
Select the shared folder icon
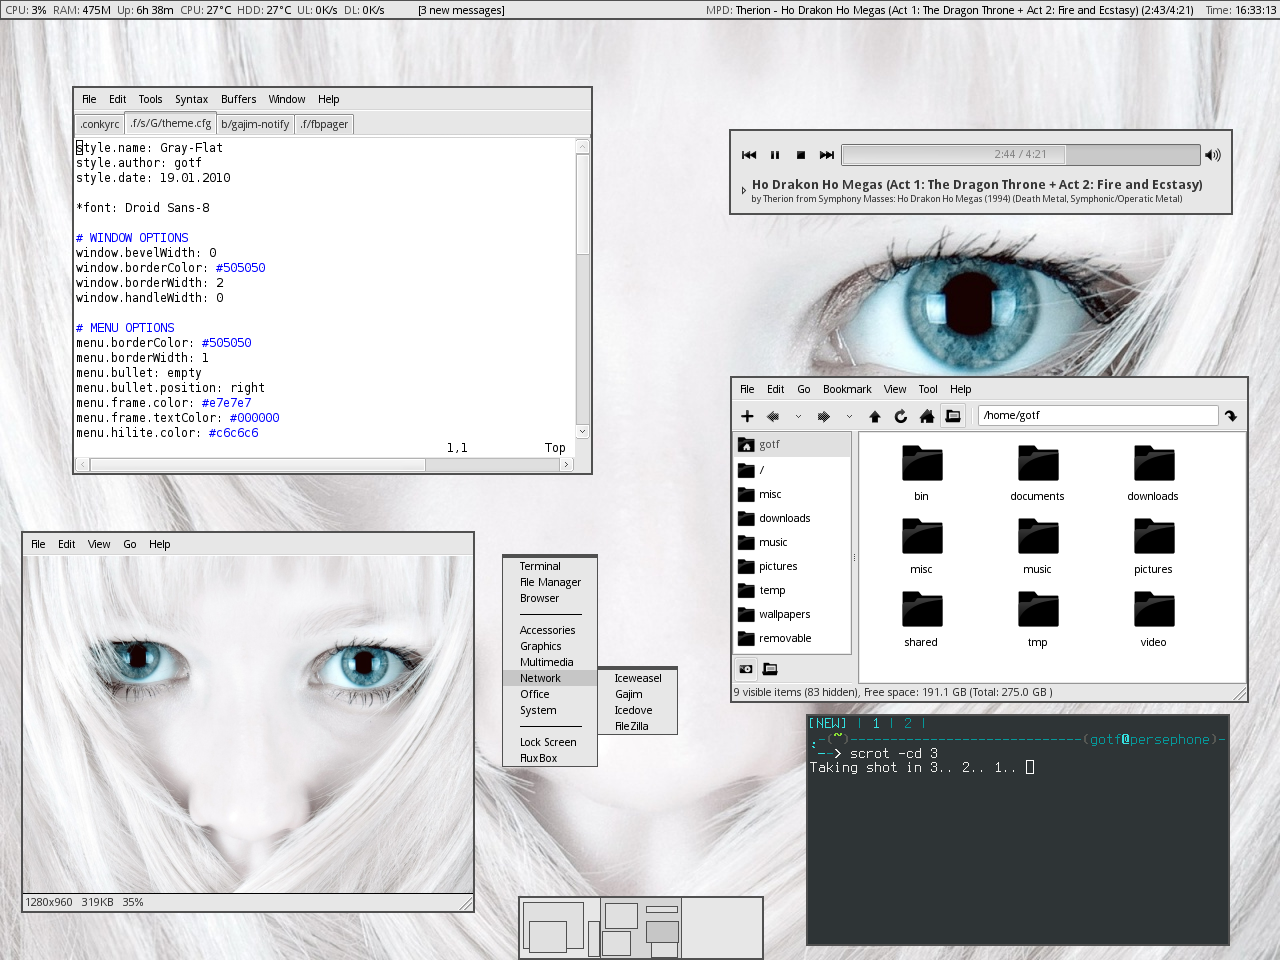coord(921,610)
